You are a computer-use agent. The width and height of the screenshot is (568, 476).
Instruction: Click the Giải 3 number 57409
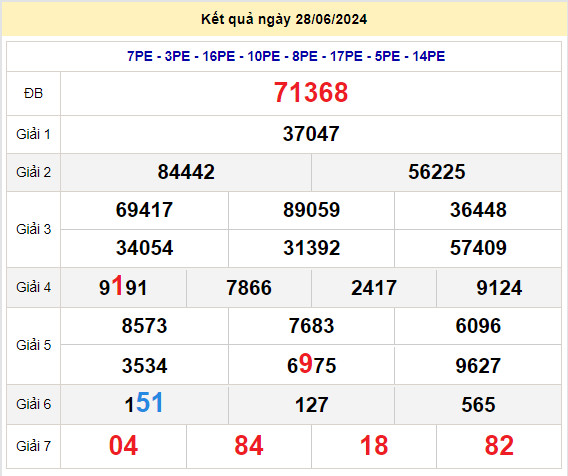point(478,248)
